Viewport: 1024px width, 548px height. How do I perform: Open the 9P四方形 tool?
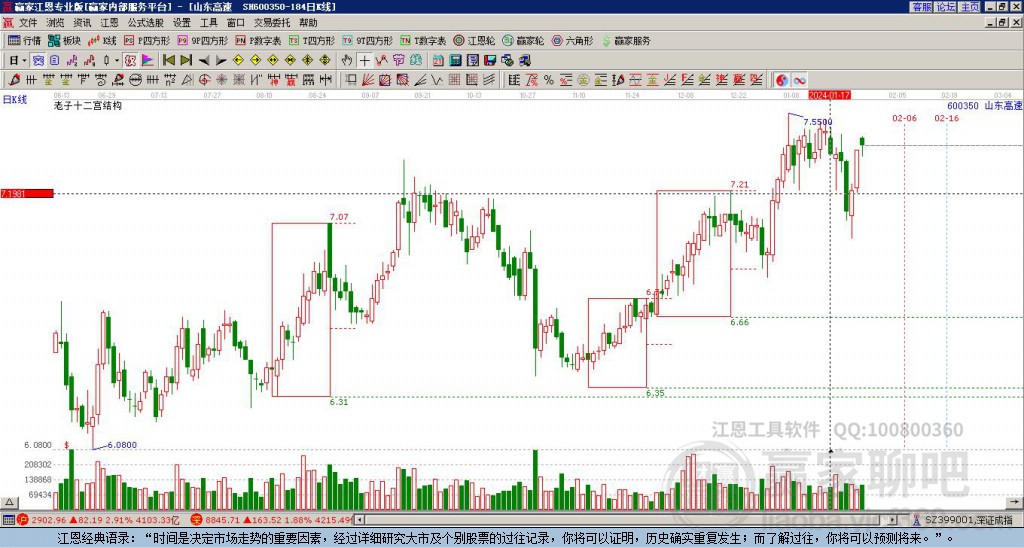pos(202,40)
